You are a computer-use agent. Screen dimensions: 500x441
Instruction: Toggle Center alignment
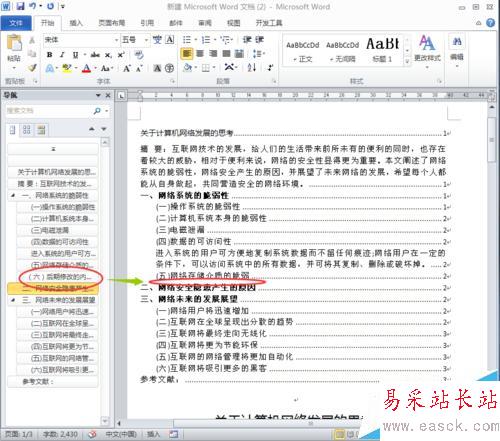(200, 54)
